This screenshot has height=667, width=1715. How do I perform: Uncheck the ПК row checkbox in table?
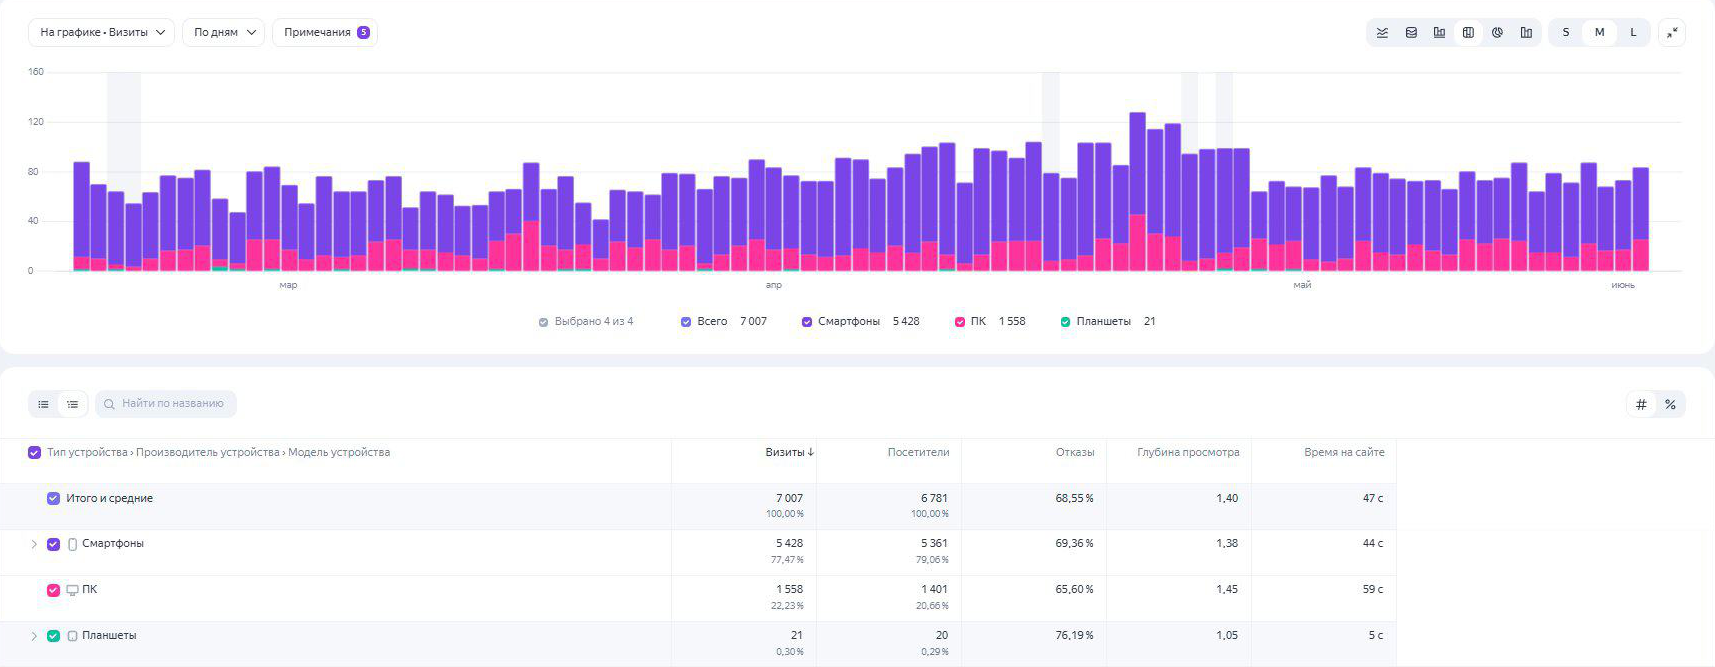click(x=54, y=590)
